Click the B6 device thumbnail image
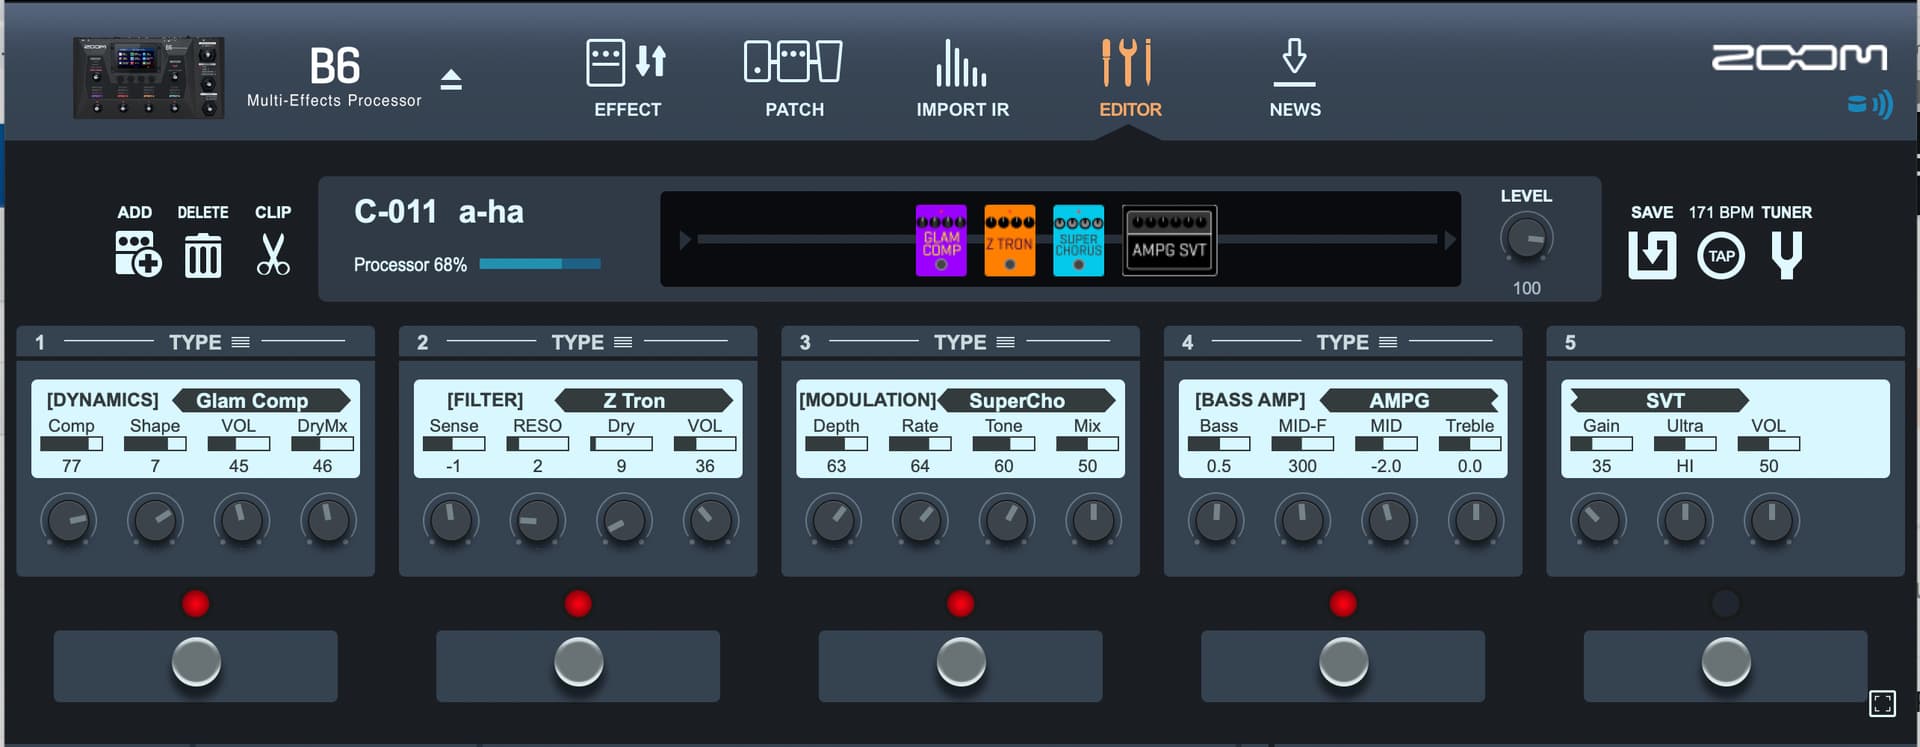Viewport: 1920px width, 747px height. [148, 78]
